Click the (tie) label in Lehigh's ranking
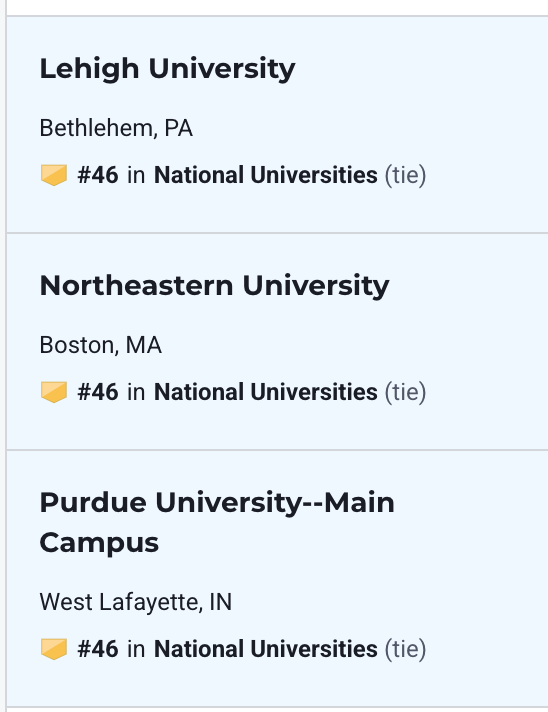 click(x=405, y=175)
